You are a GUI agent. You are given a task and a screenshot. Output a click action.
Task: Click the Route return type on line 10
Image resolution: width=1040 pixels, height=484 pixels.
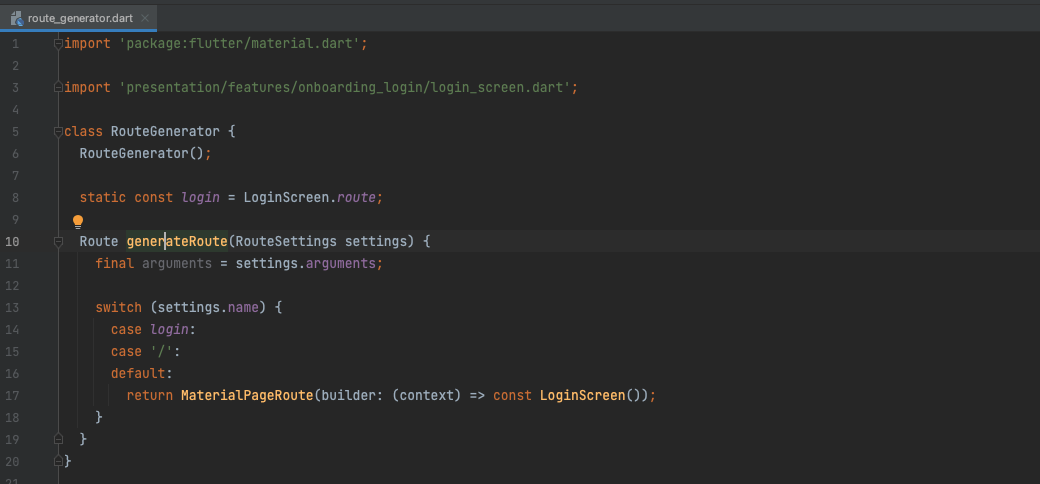(99, 241)
